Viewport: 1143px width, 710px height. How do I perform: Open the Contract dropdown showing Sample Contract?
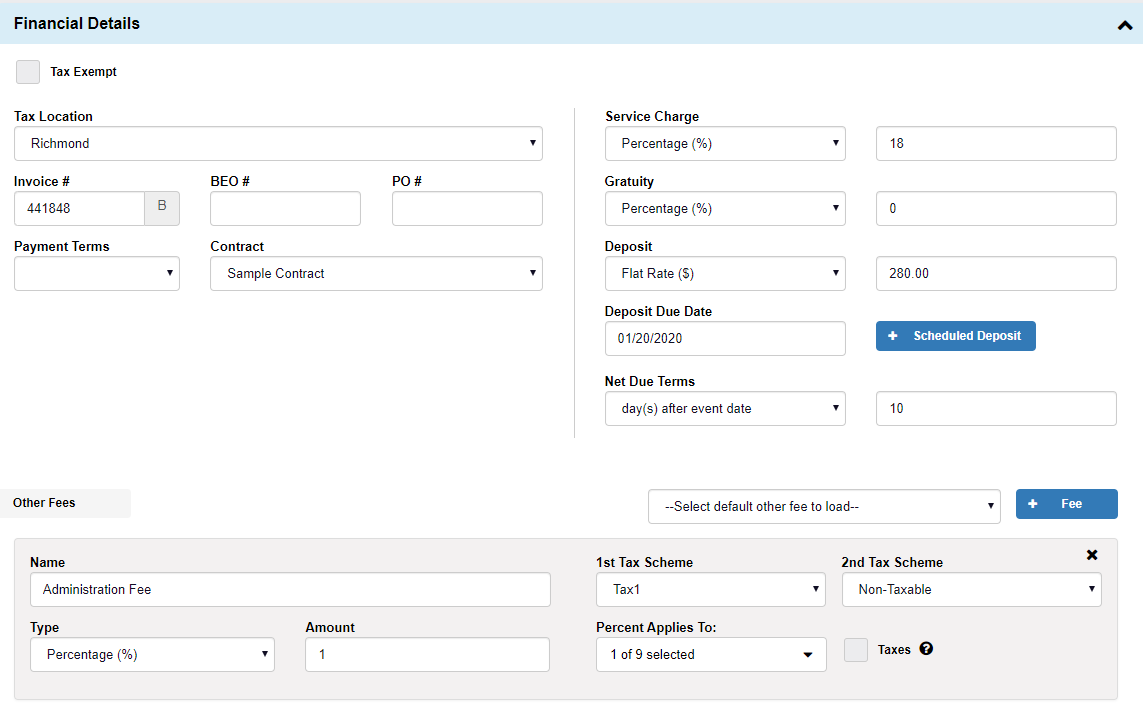pos(376,273)
